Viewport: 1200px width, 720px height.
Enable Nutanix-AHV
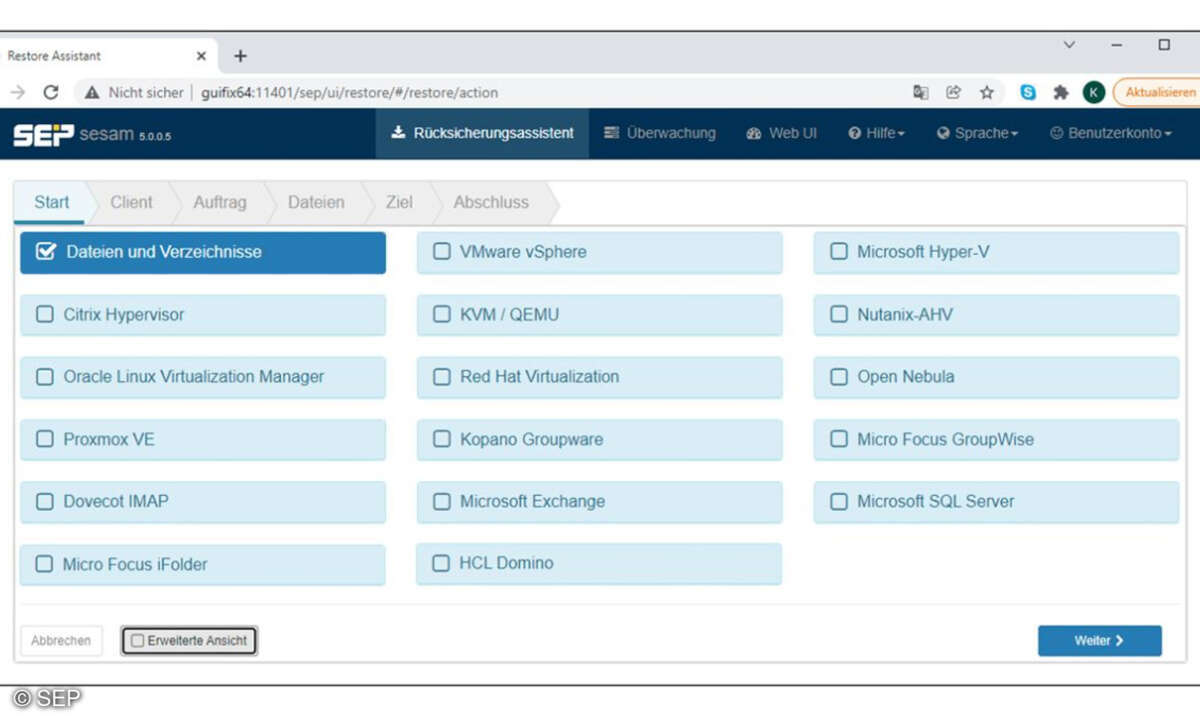click(x=996, y=315)
